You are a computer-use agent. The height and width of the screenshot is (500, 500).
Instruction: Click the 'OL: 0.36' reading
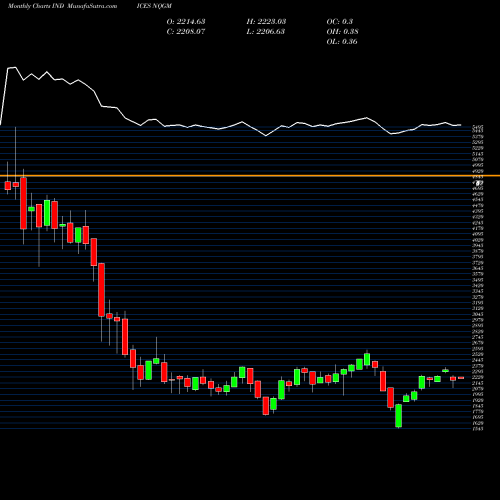[x=342, y=41]
